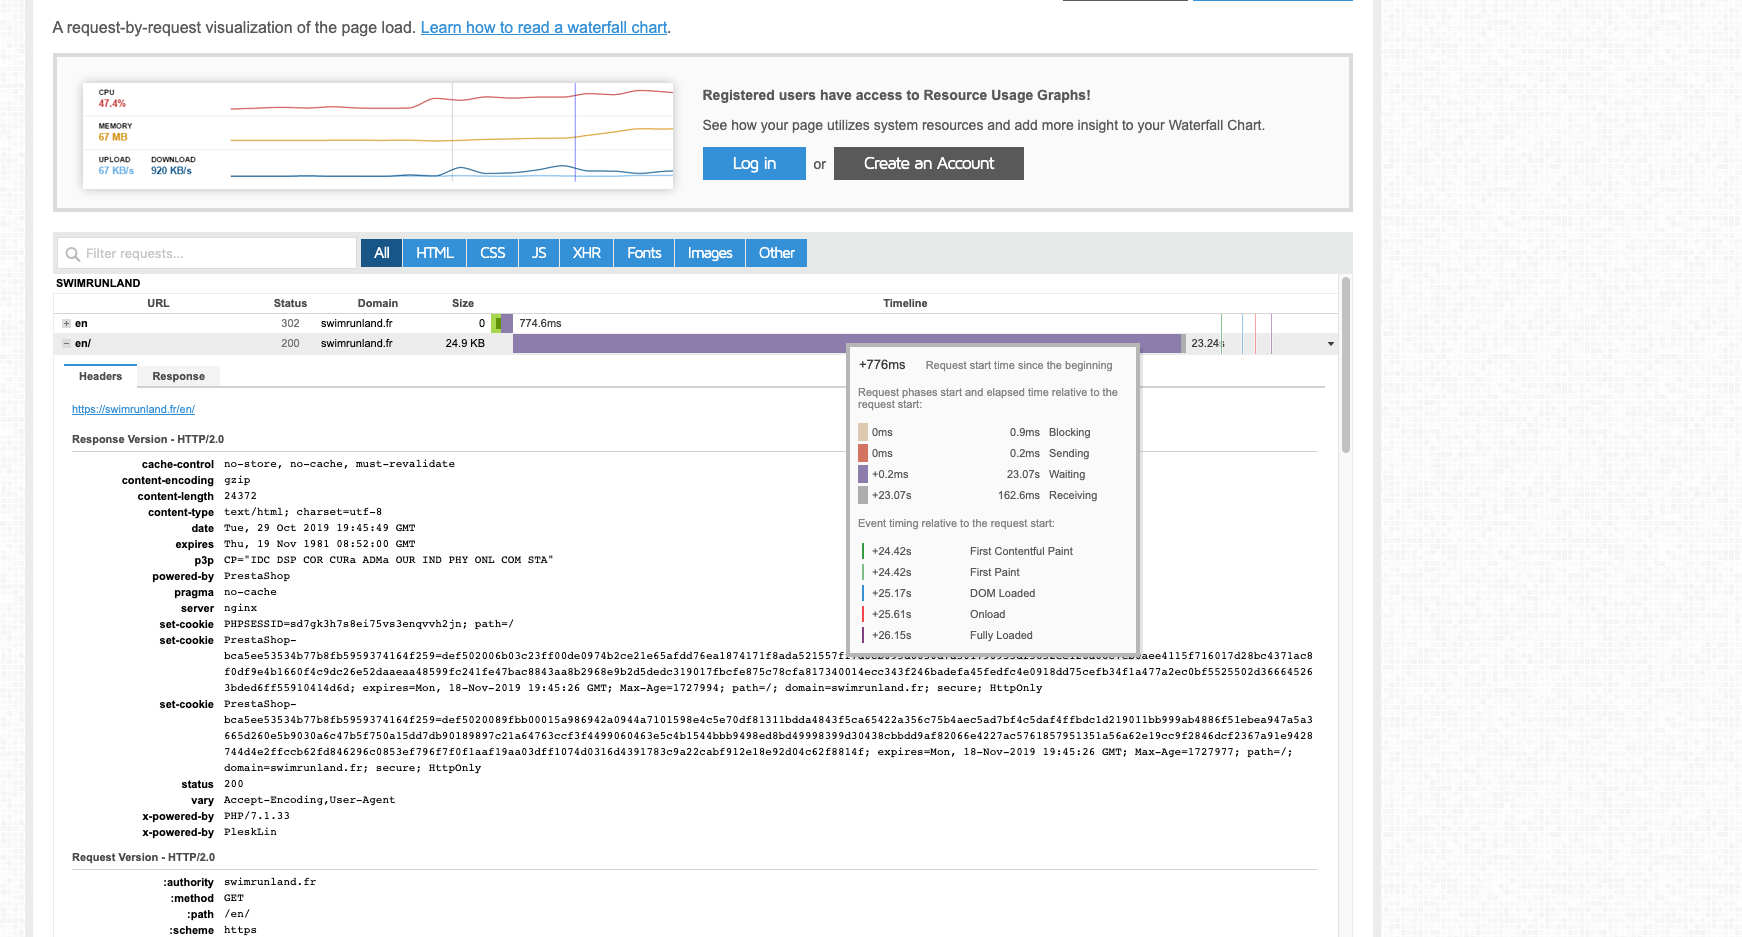Click the 'Waiting' 23.07s tooltip entry
The height and width of the screenshot is (937, 1742).
(1067, 474)
